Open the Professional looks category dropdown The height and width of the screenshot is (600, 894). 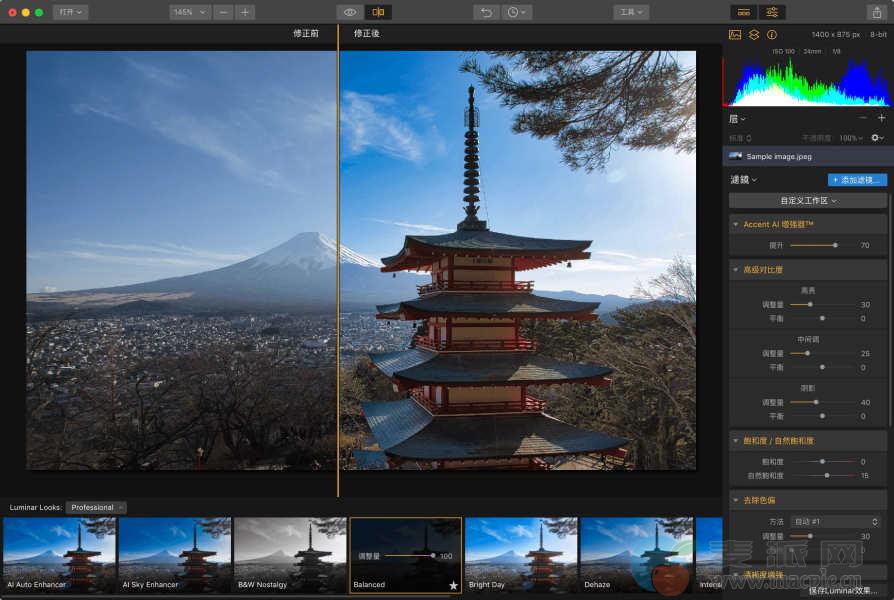[96, 507]
